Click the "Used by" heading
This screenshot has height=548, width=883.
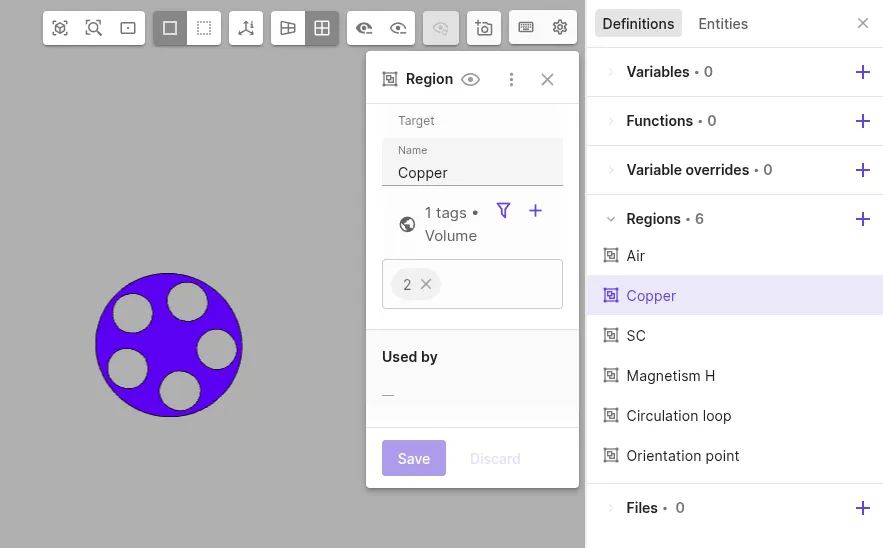pos(410,357)
